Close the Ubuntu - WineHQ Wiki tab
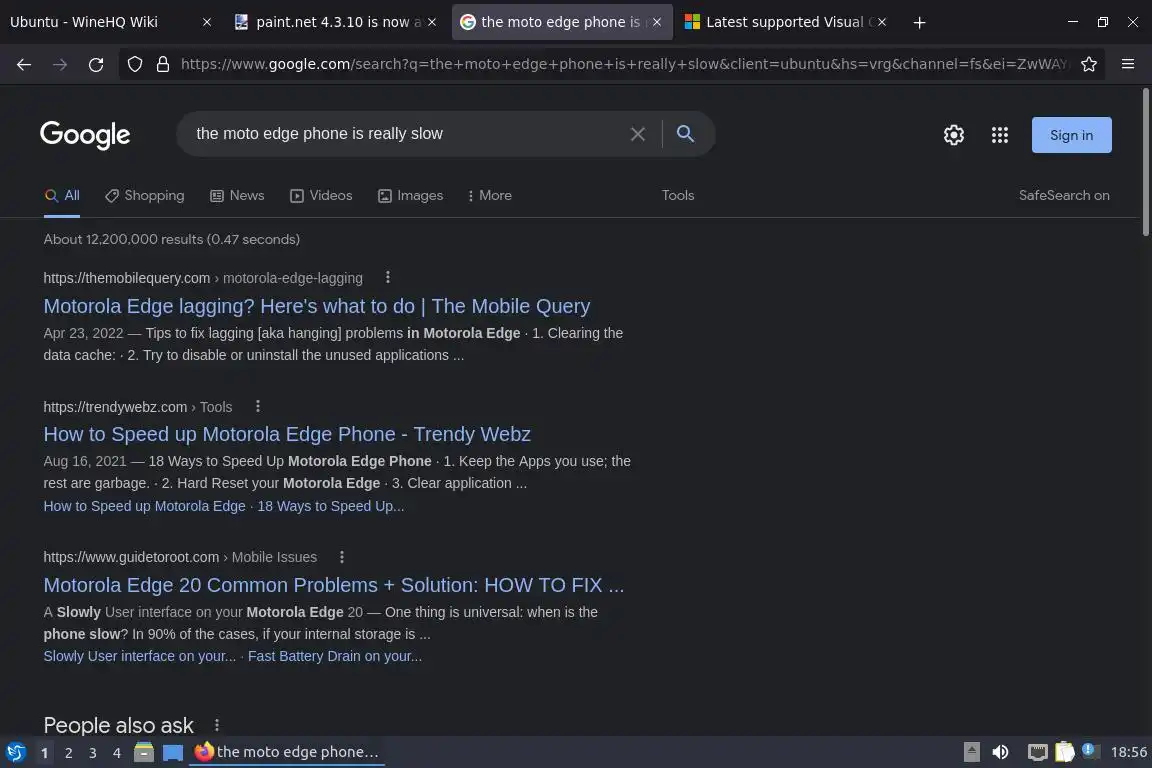1152x768 pixels. coord(206,23)
